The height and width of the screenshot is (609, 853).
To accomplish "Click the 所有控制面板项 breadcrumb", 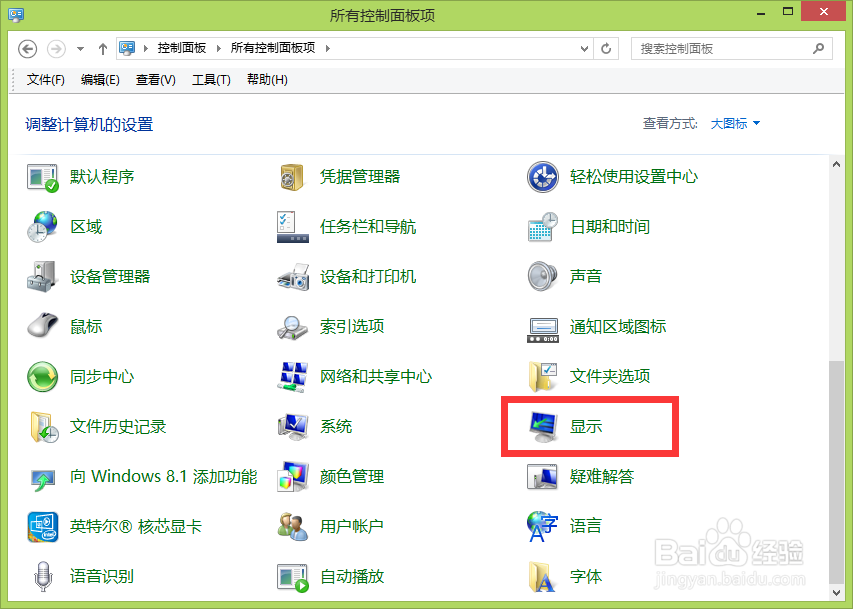I will pyautogui.click(x=273, y=48).
